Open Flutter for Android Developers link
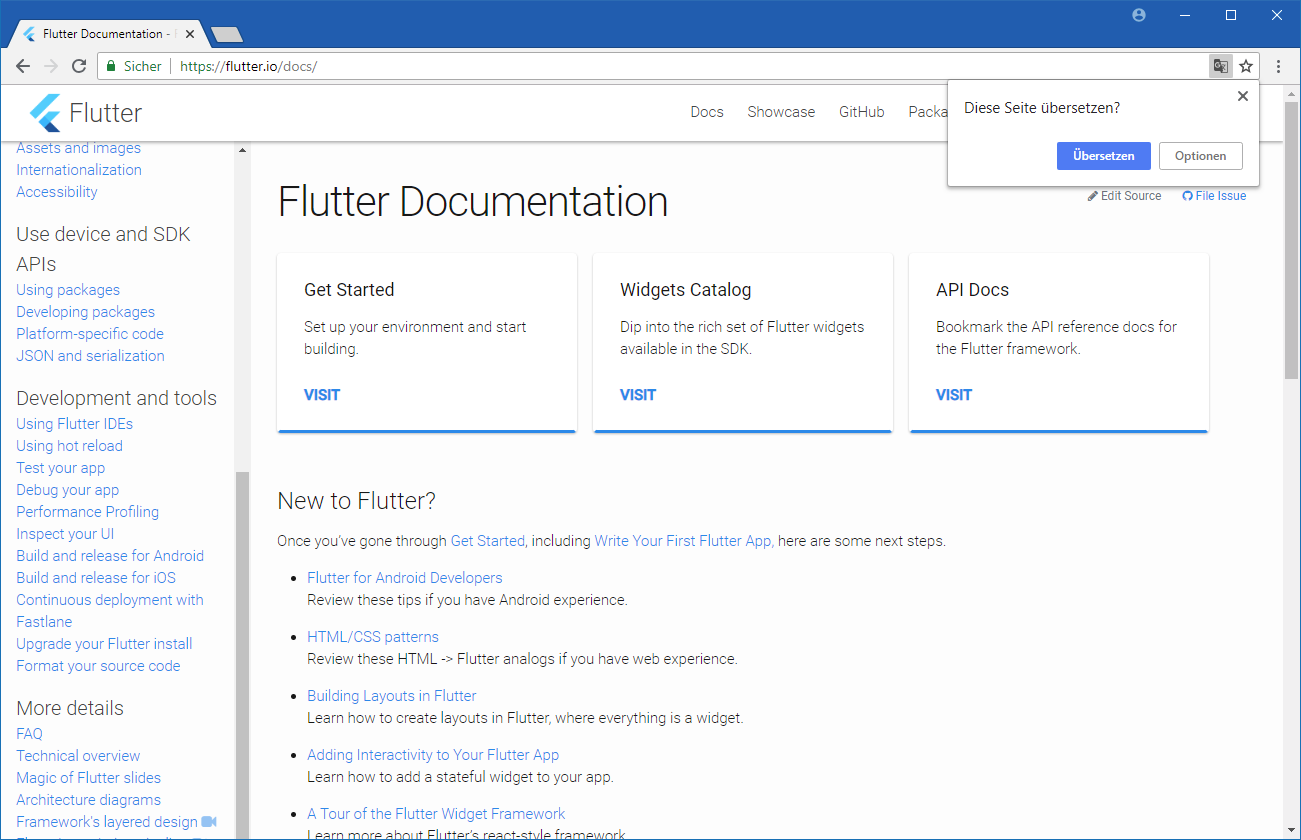 click(405, 578)
